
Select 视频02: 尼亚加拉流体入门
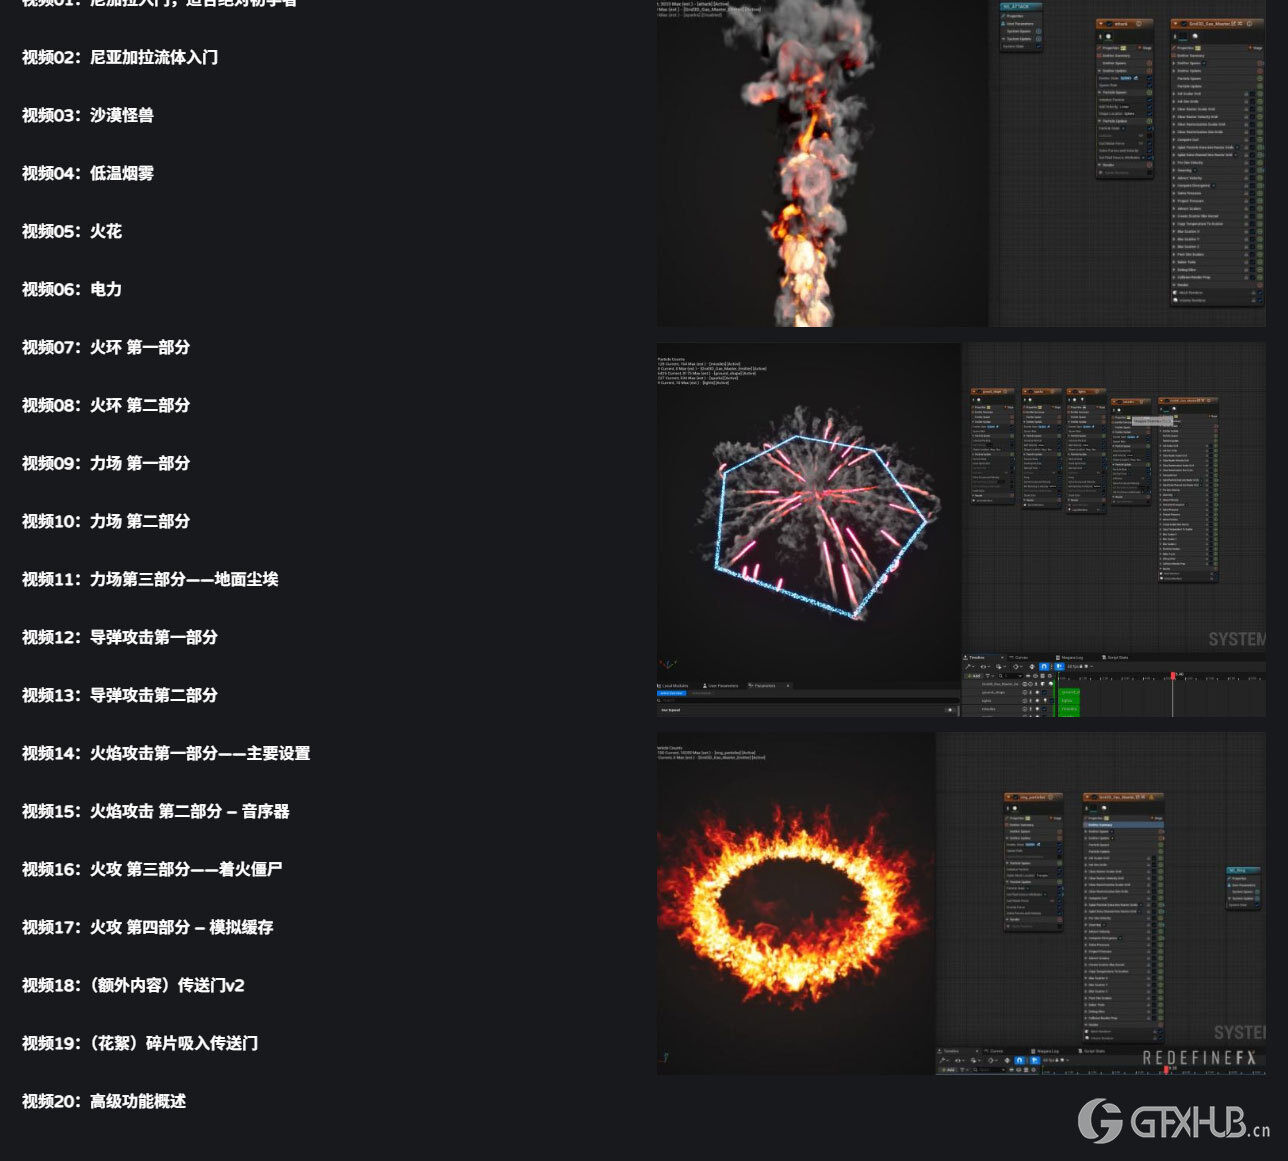click(x=120, y=57)
